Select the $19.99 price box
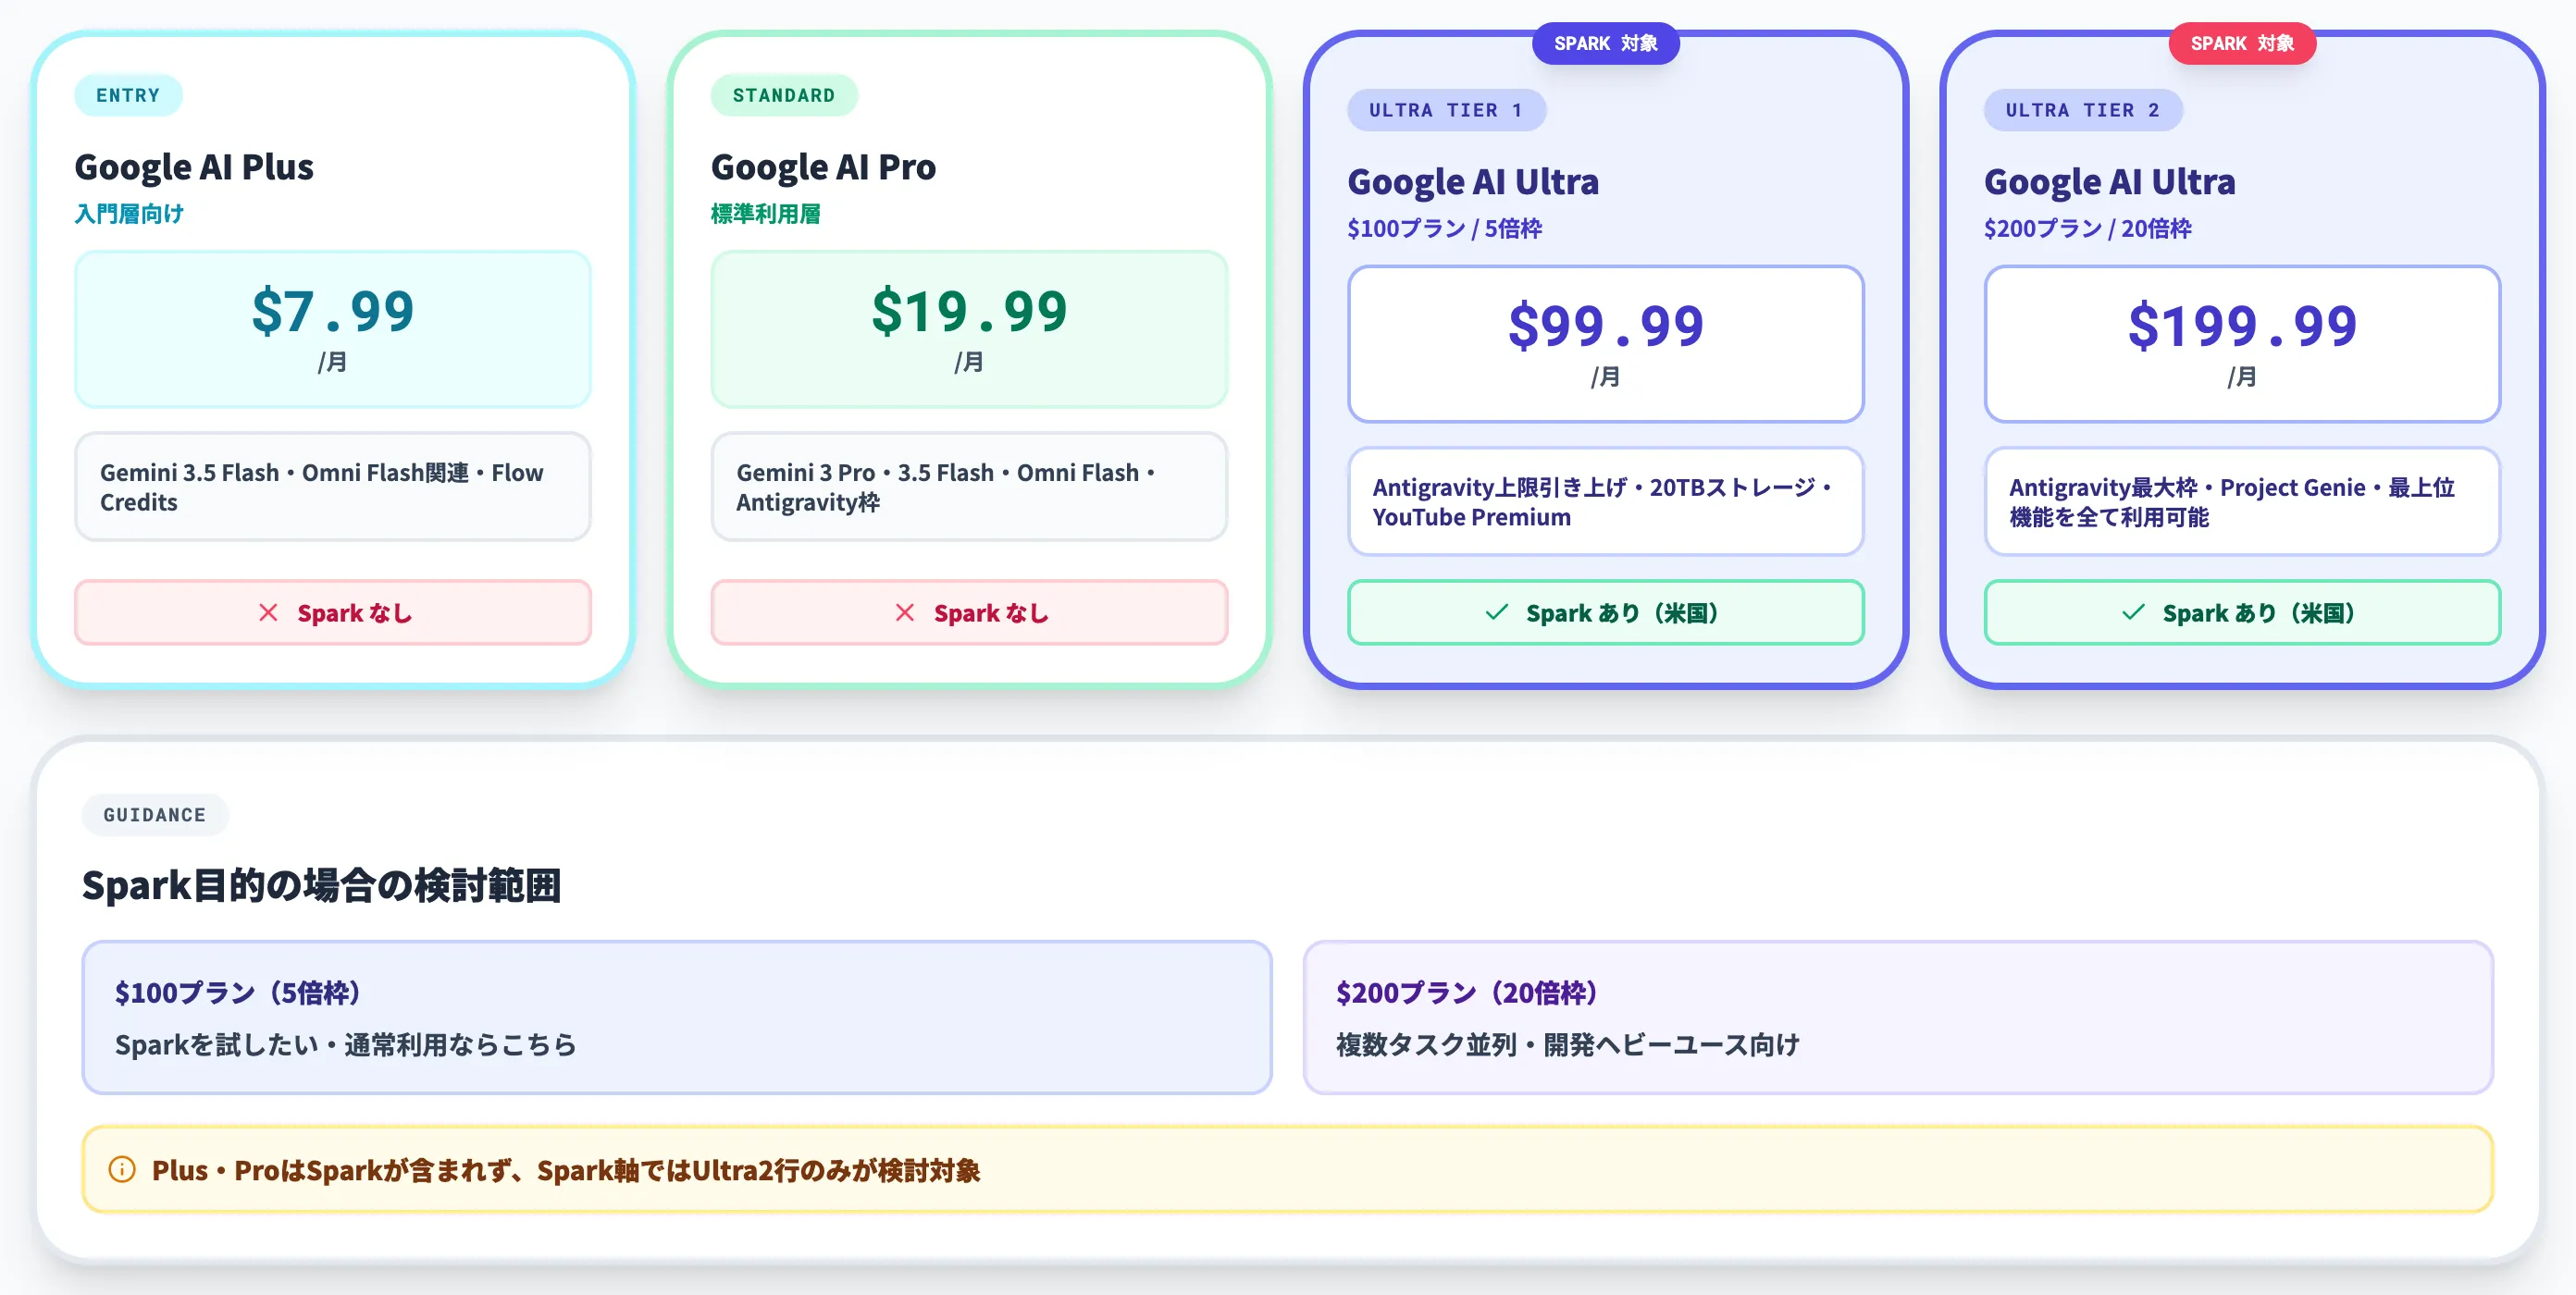 tap(969, 329)
